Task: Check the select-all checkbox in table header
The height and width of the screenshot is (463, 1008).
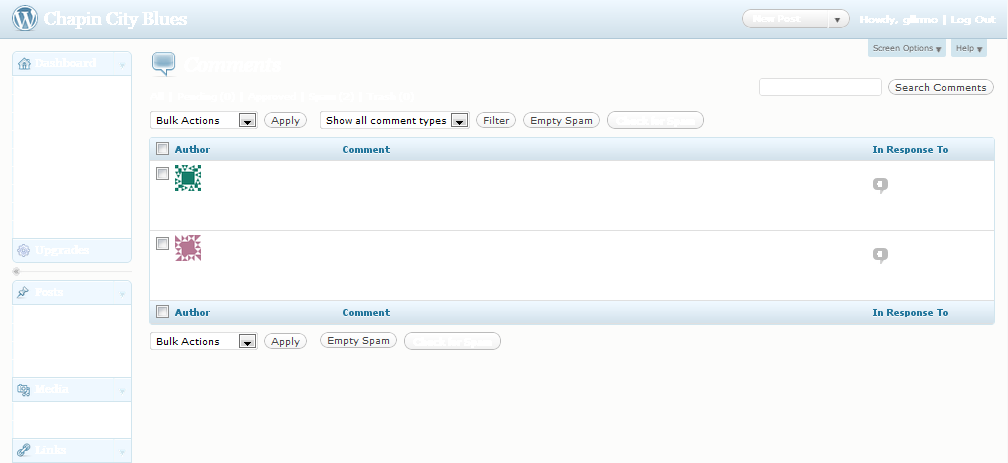Action: (x=162, y=149)
